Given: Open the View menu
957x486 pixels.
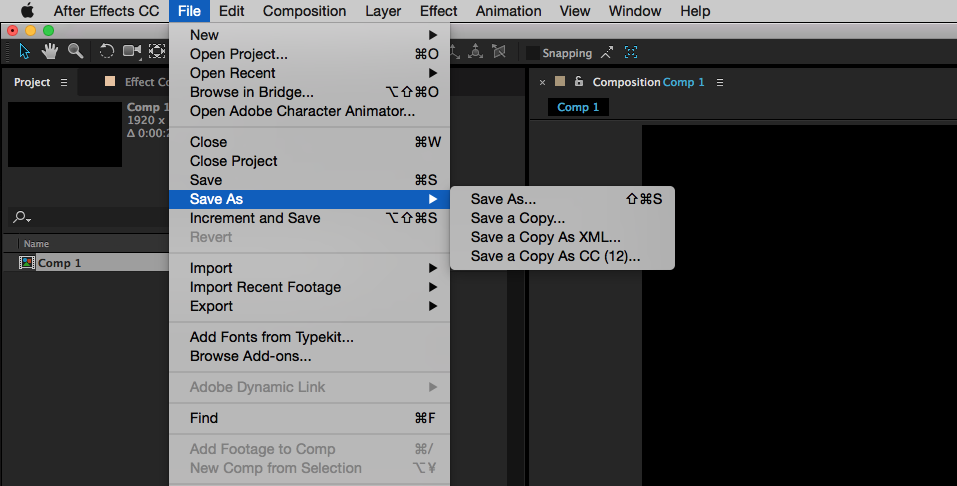Looking at the screenshot, I should (x=574, y=11).
